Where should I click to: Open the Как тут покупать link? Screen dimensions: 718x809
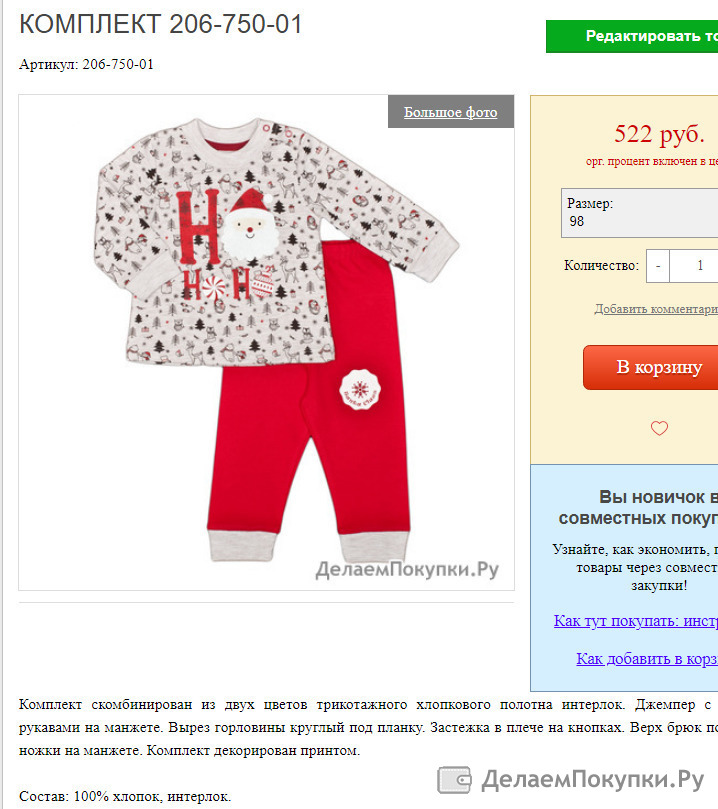[x=635, y=621]
